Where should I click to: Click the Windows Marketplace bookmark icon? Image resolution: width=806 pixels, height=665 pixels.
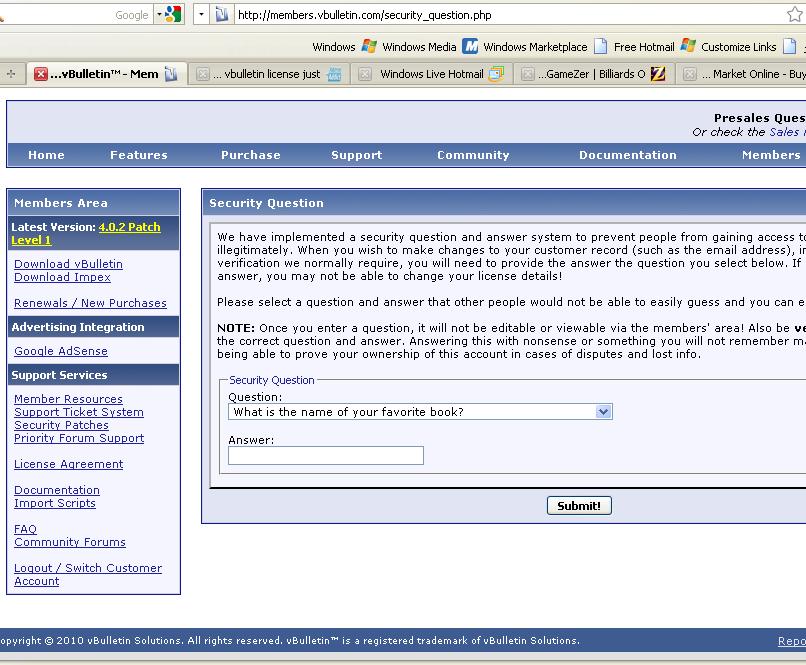click(x=469, y=46)
